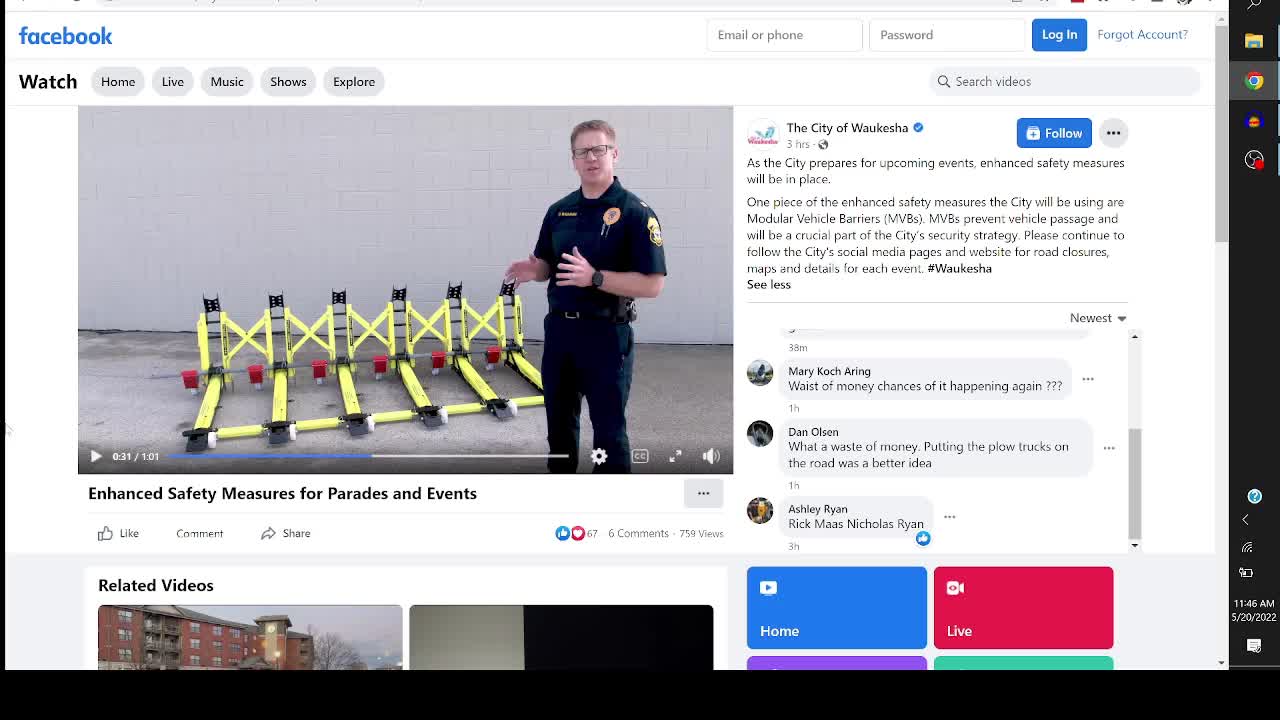Open video options menu beside title
The width and height of the screenshot is (1280, 720).
tap(704, 493)
